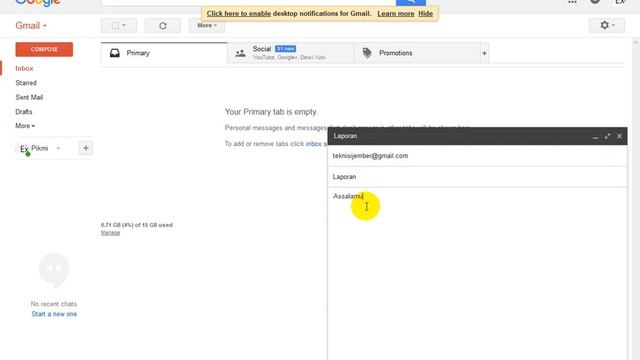Click the Google logo
This screenshot has height=360, width=640.
[38, 3]
